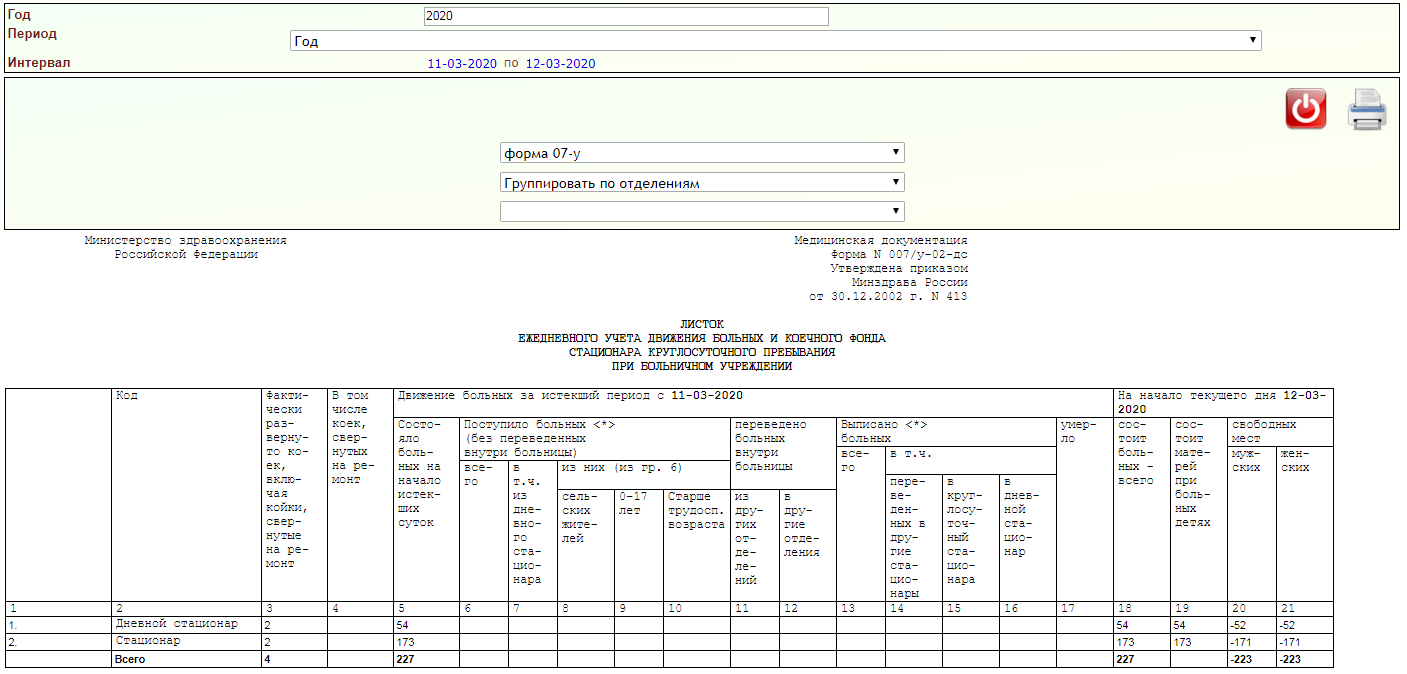Click the ЛИСТОК report title text

(x=701, y=325)
